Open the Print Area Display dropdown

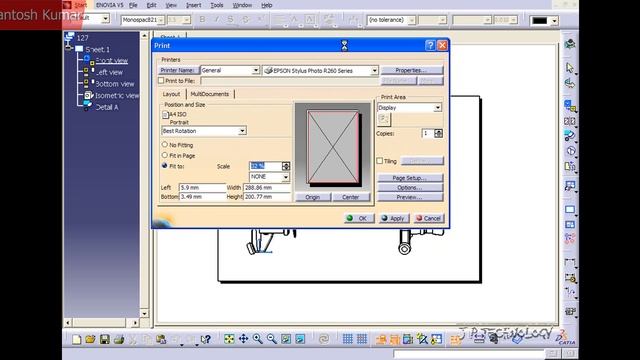pos(437,108)
